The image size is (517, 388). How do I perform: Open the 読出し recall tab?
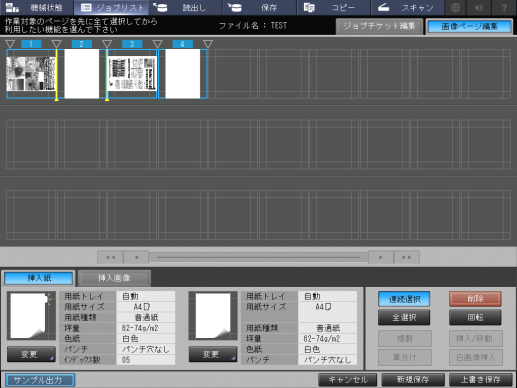[185, 7]
